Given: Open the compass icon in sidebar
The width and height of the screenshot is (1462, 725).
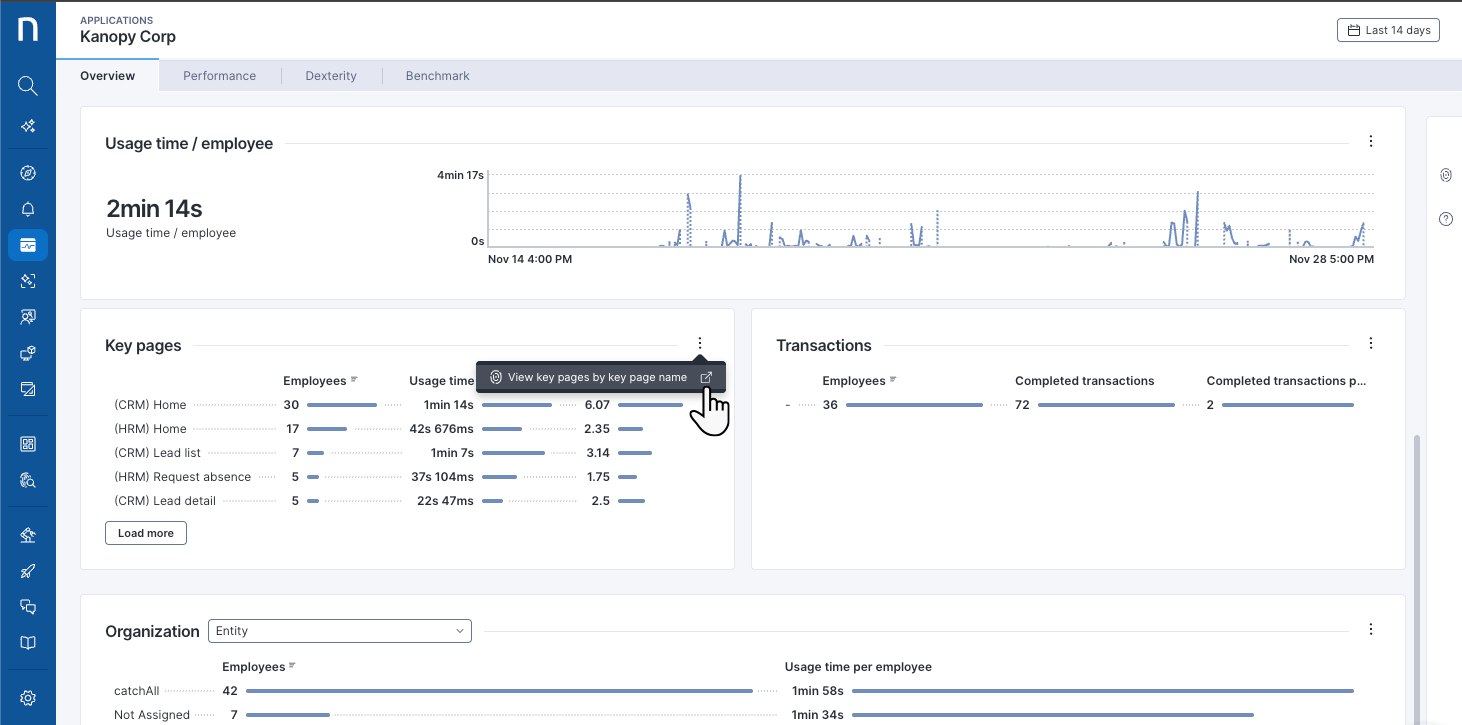Looking at the screenshot, I should pyautogui.click(x=28, y=174).
